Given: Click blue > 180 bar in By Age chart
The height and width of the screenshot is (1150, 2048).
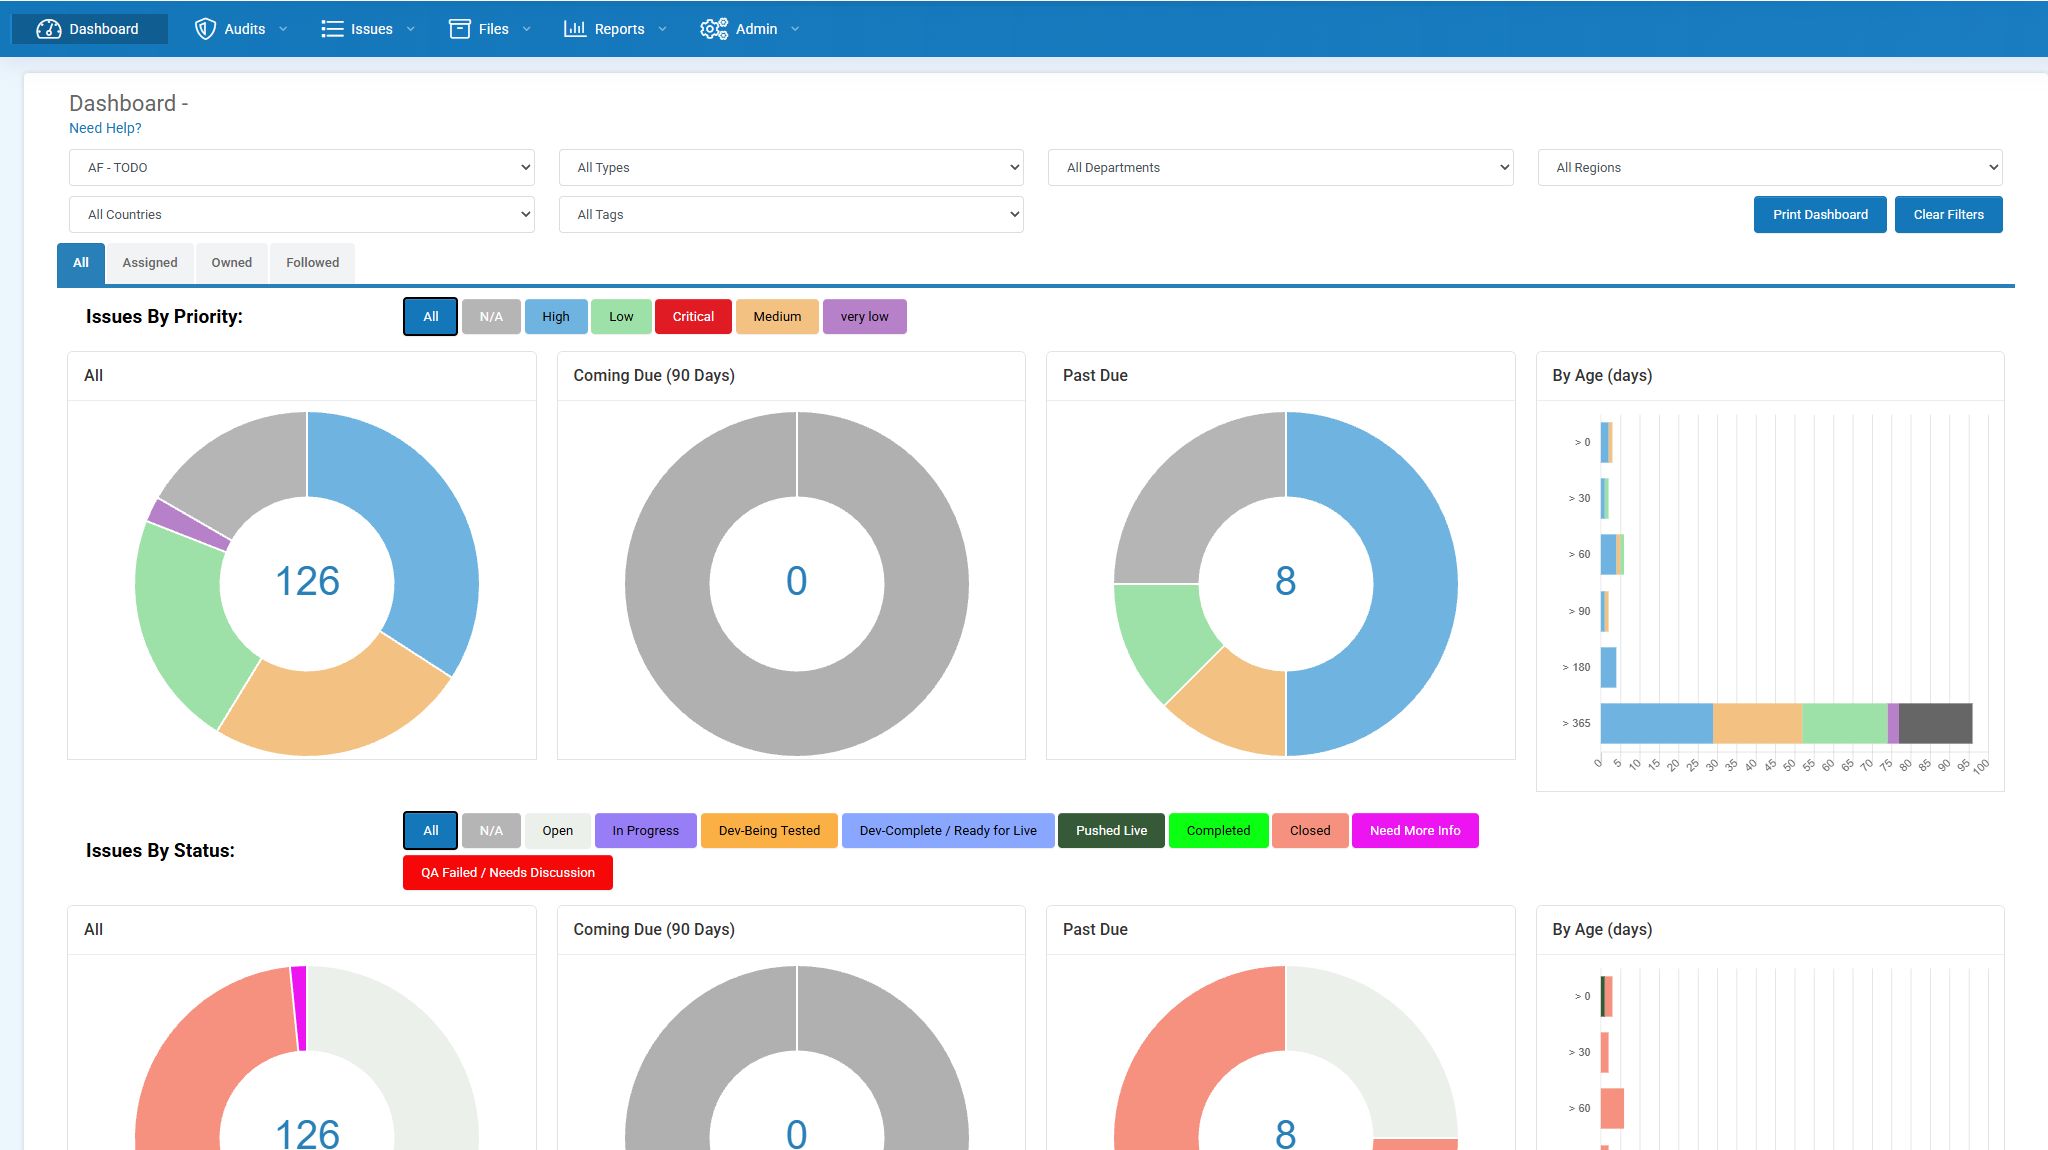Looking at the screenshot, I should tap(1608, 667).
